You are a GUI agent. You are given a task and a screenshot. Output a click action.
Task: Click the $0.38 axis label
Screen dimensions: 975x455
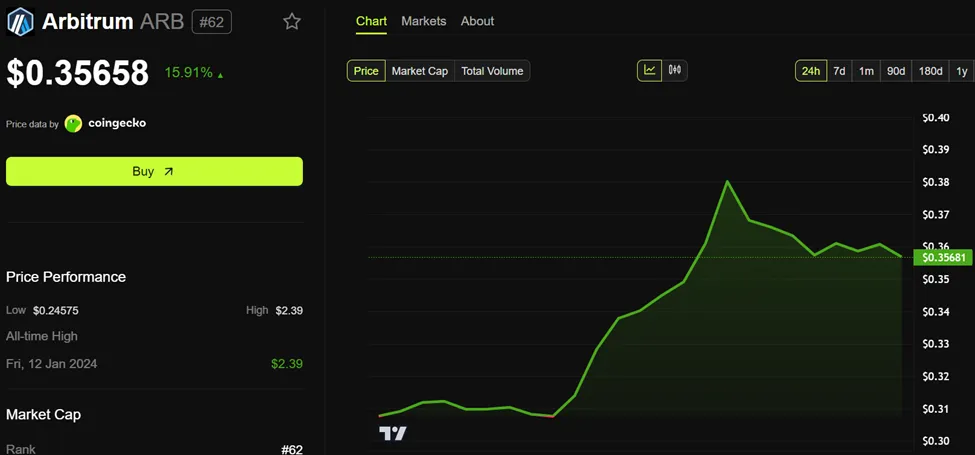tap(935, 182)
